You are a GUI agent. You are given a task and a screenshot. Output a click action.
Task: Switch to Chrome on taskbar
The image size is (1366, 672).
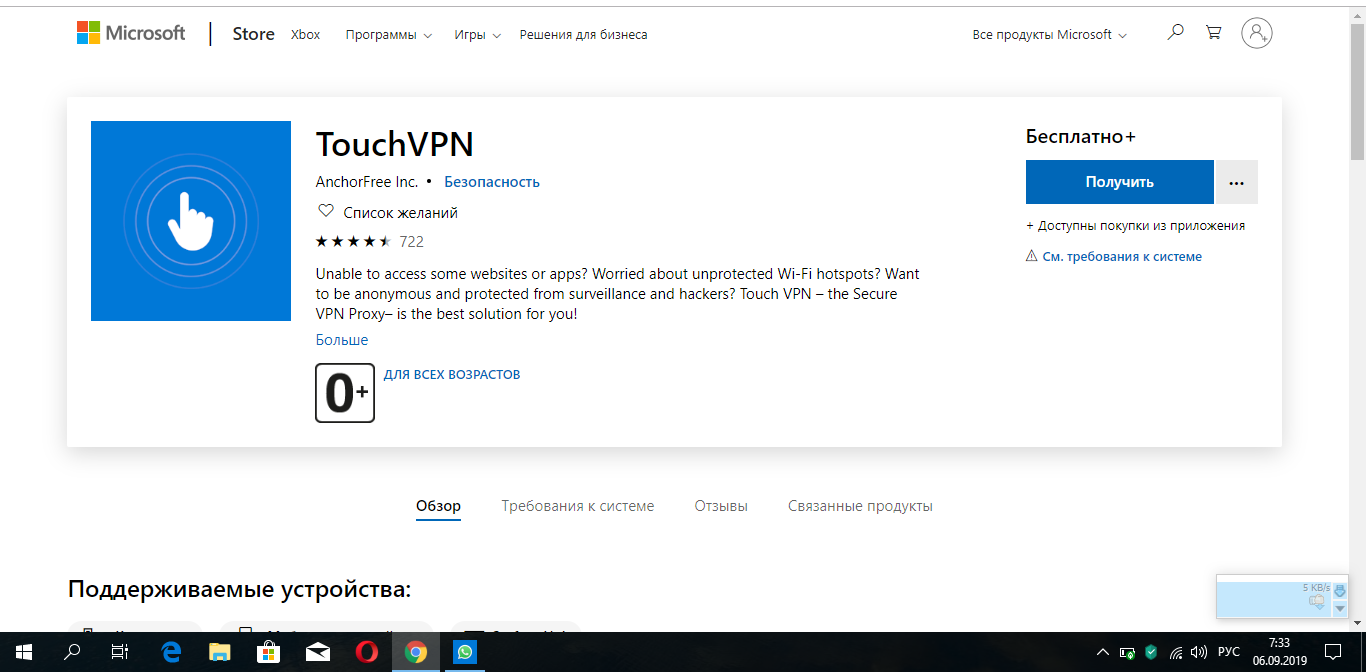416,652
